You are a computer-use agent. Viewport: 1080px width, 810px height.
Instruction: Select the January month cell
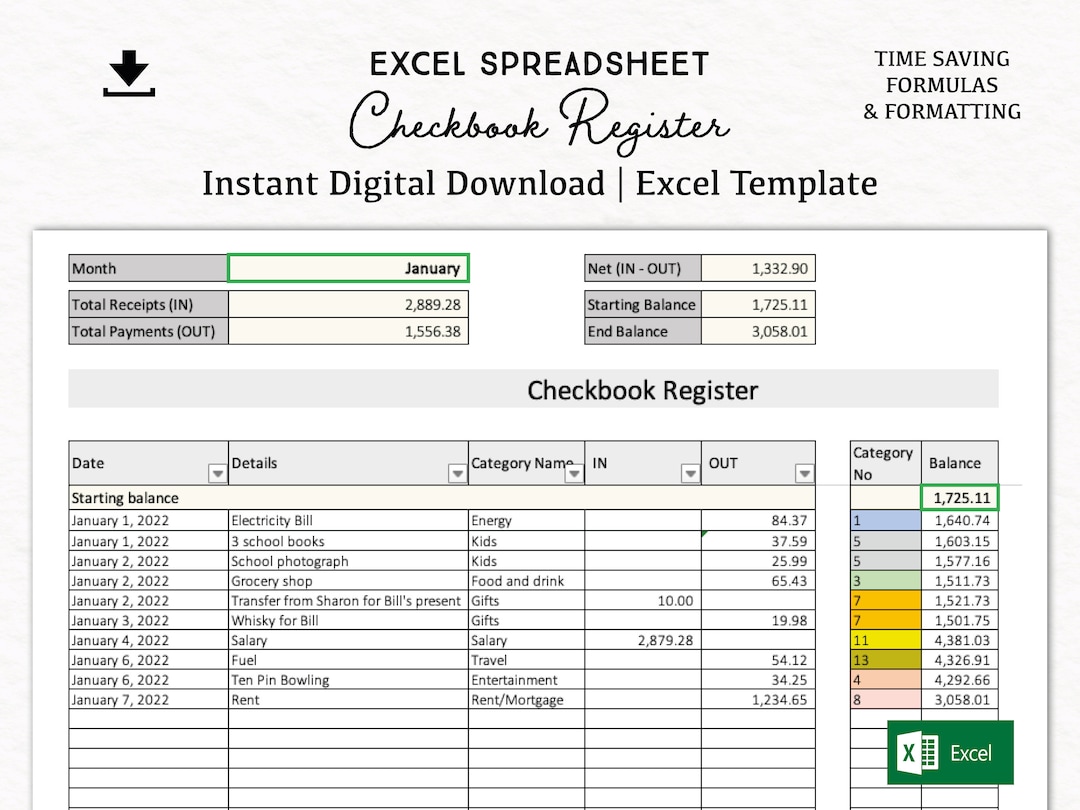tap(348, 268)
